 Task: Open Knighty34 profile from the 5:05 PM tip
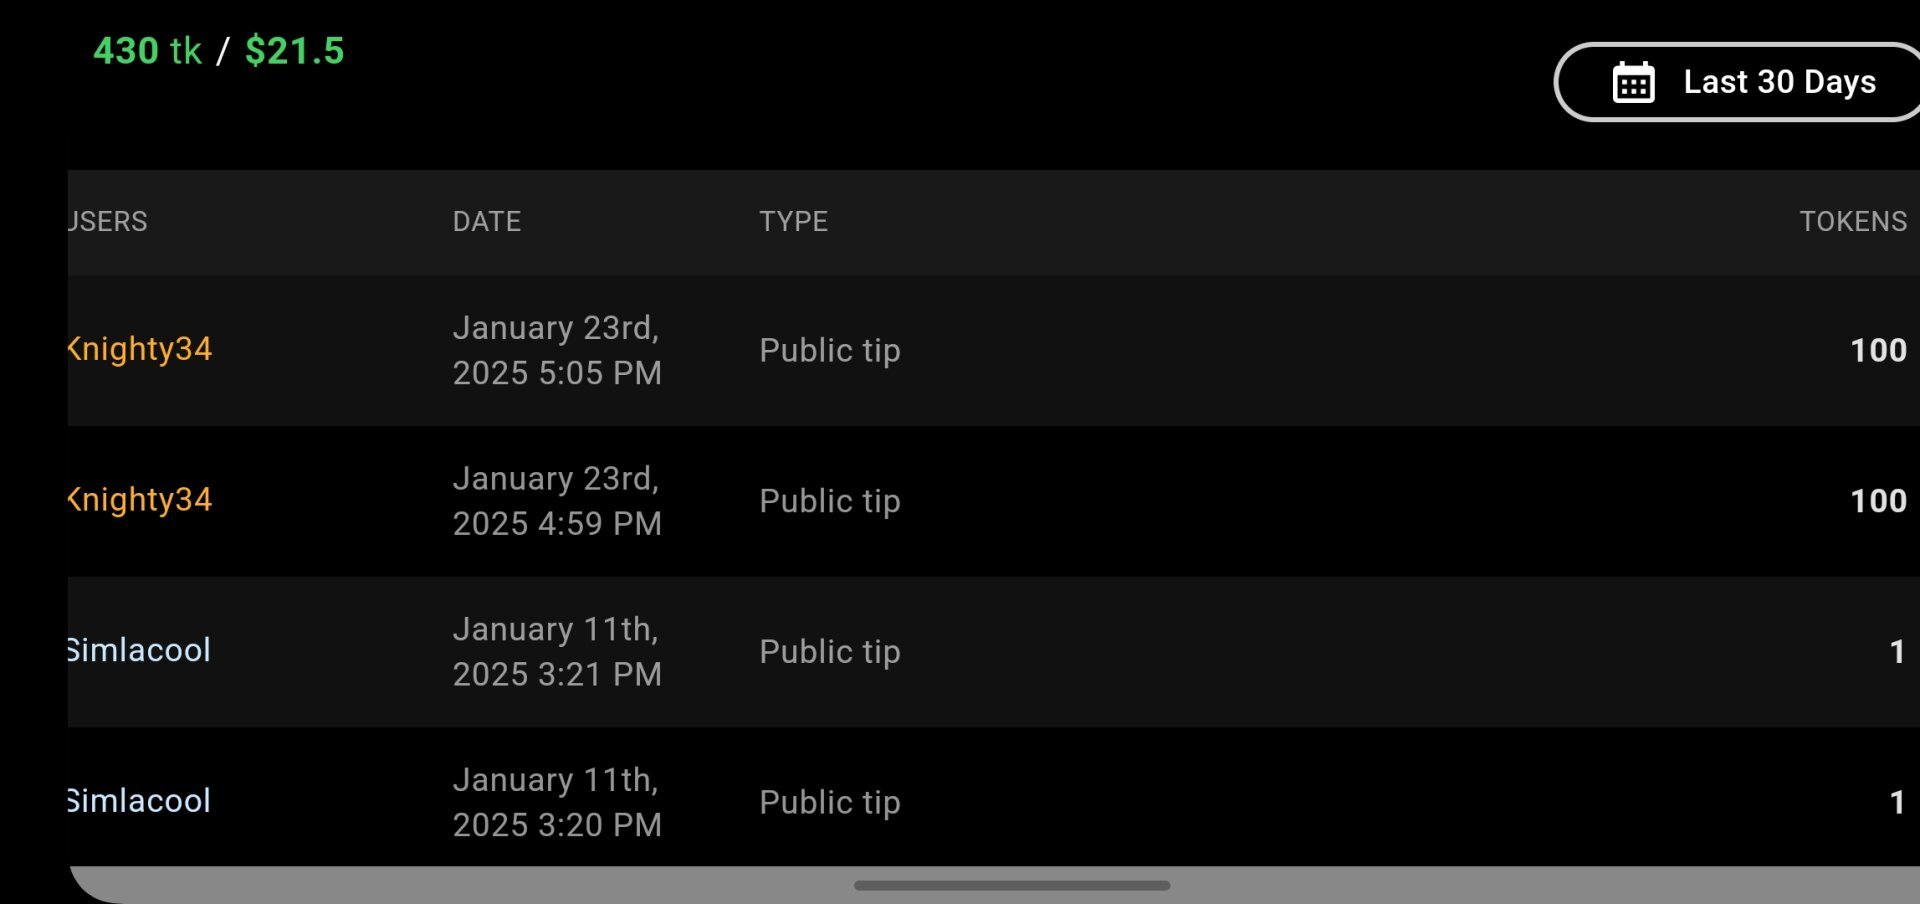(x=140, y=349)
